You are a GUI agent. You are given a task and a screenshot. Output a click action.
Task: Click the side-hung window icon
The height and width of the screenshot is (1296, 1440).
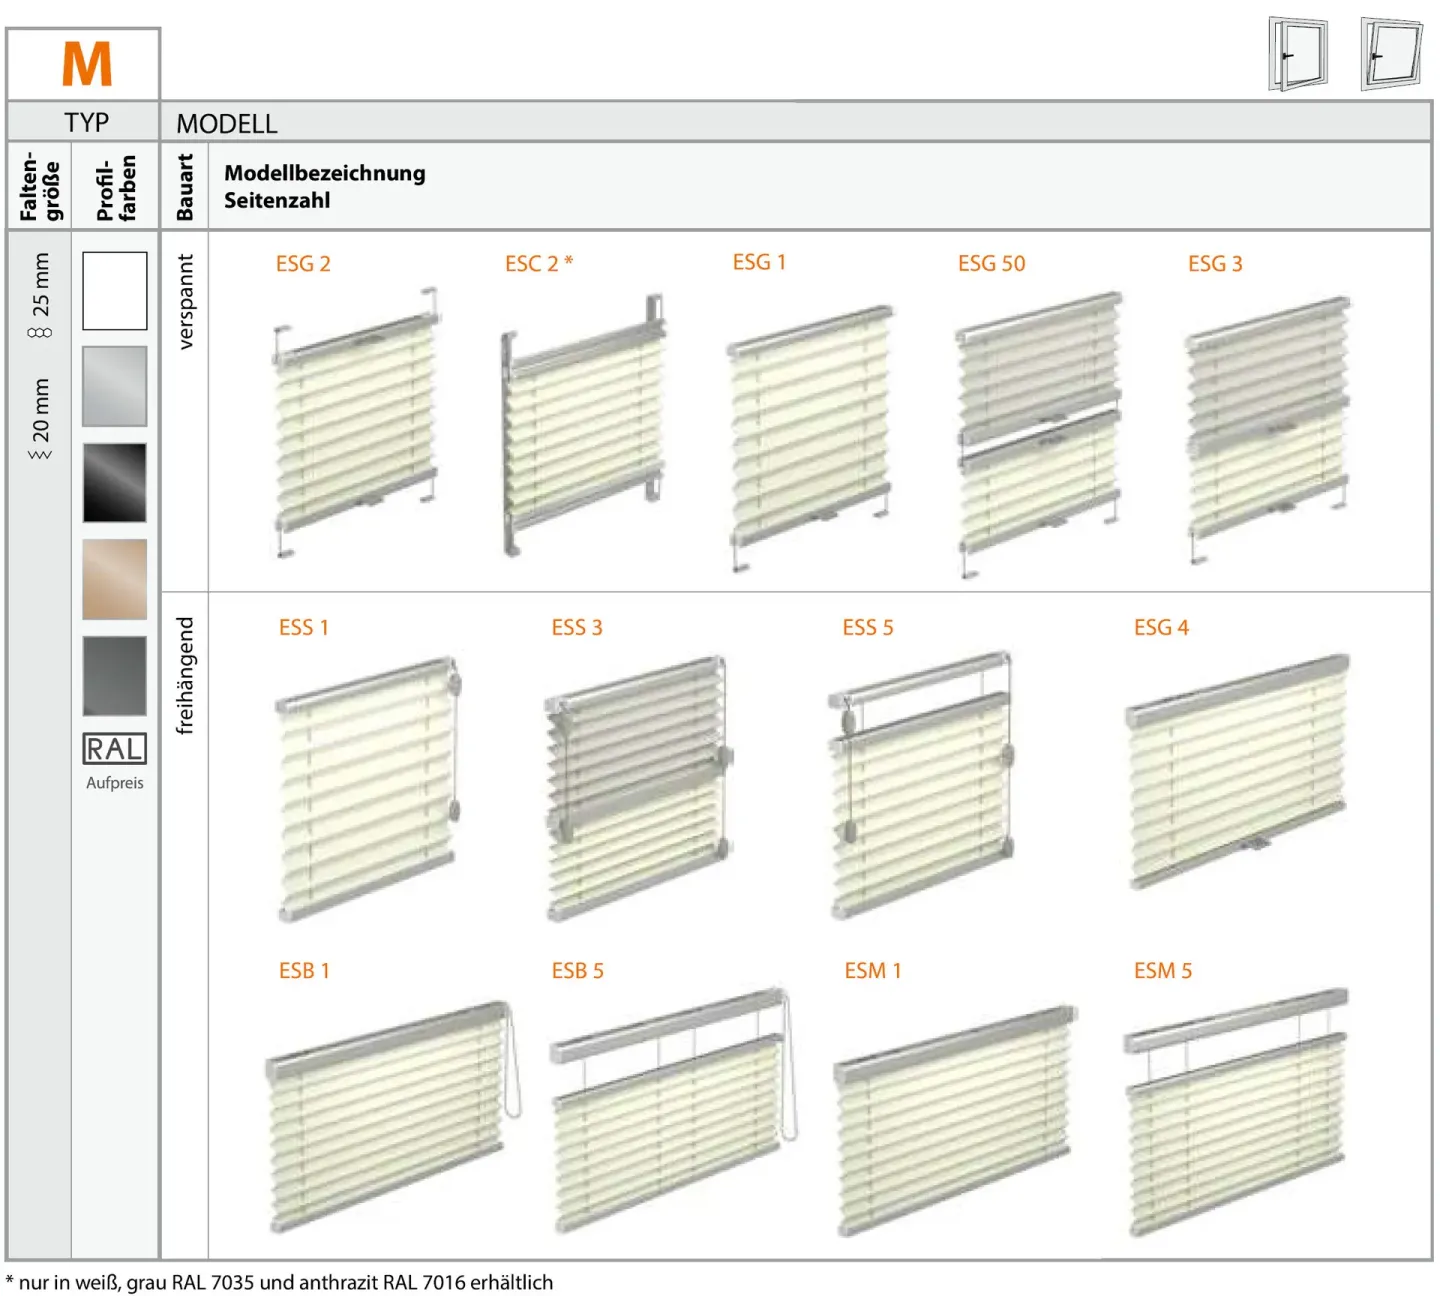[1298, 54]
